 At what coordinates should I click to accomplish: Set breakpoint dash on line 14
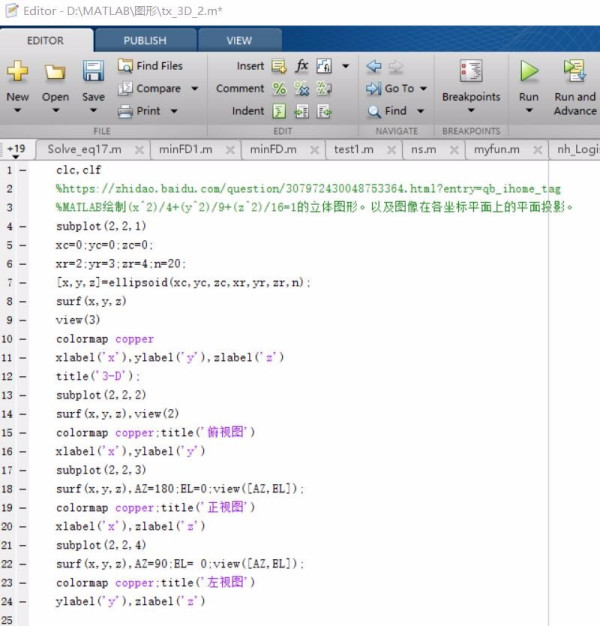(x=23, y=414)
